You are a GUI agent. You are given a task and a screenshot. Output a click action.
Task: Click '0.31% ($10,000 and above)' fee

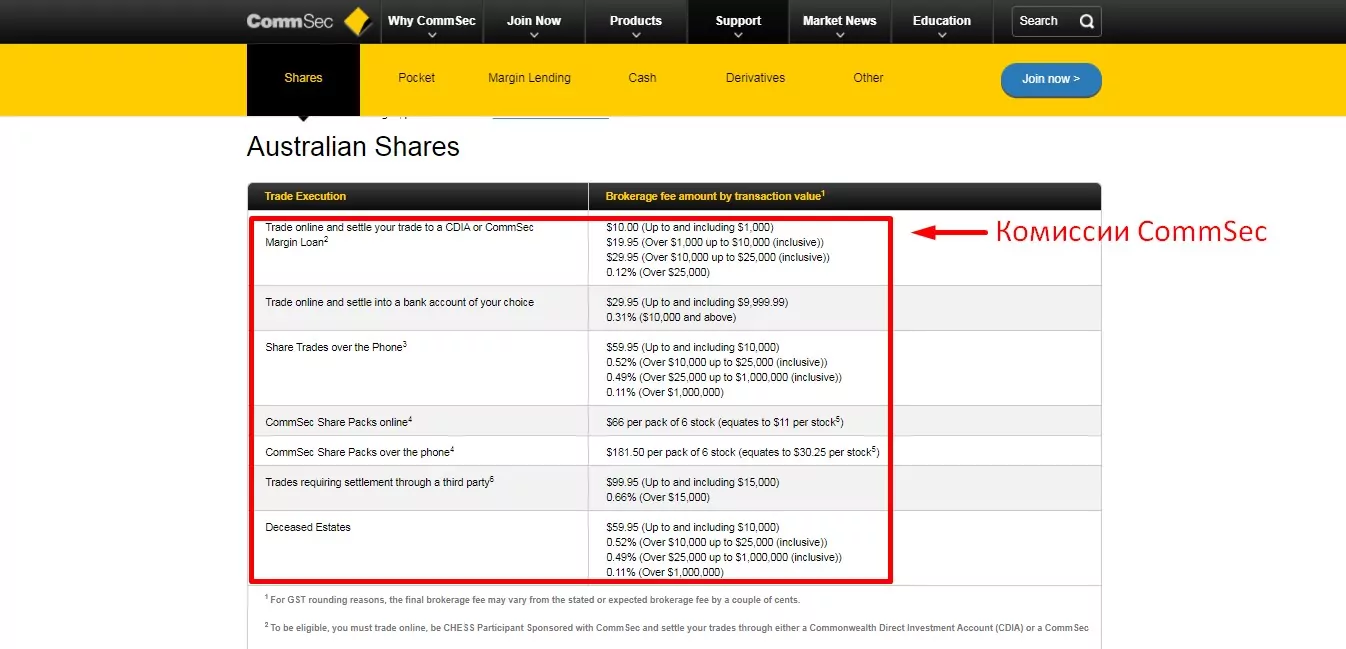670,317
